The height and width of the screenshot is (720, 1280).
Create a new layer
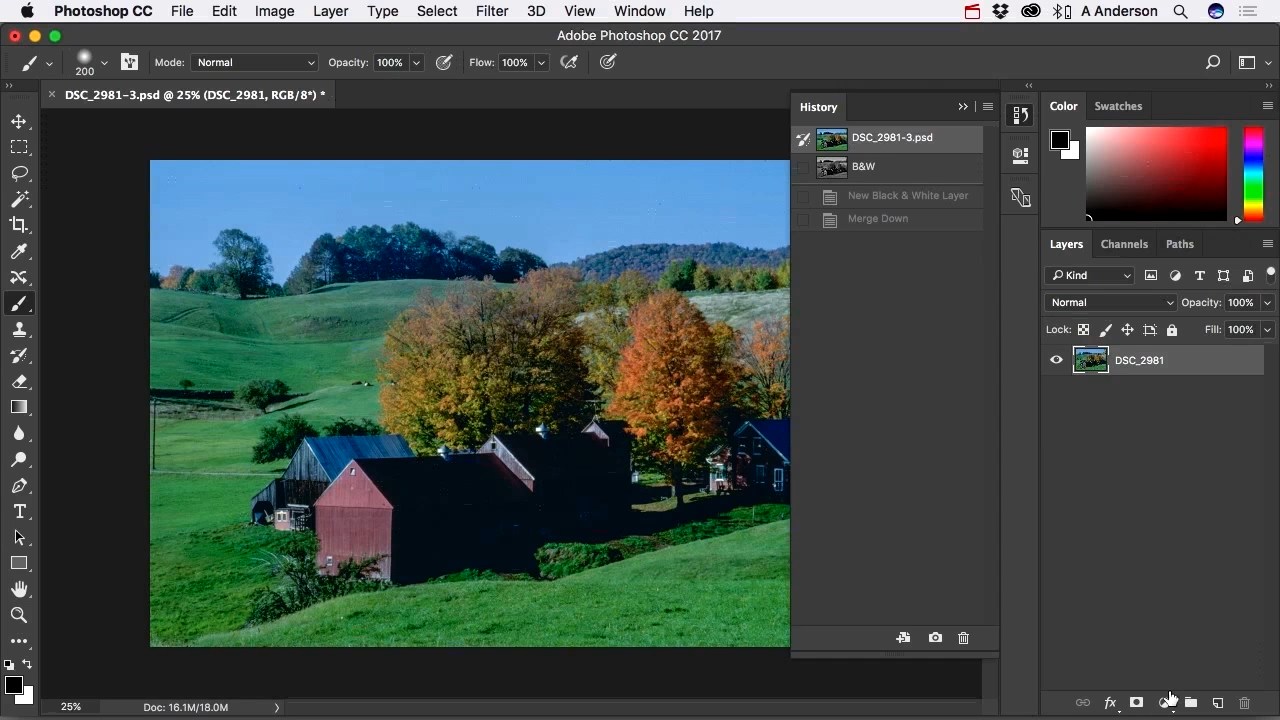[1218, 703]
